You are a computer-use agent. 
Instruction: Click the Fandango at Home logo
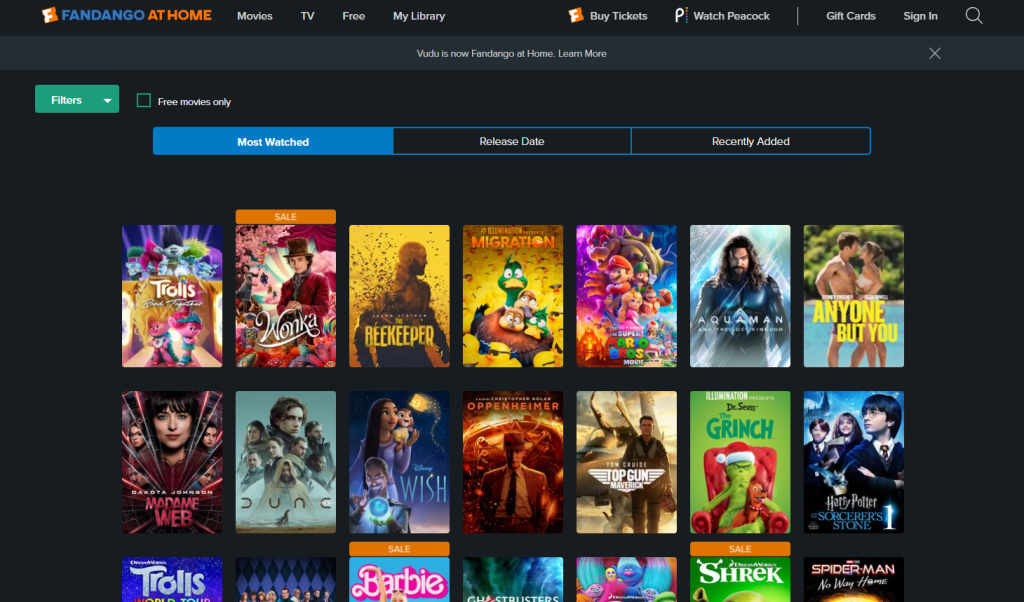[x=126, y=16]
